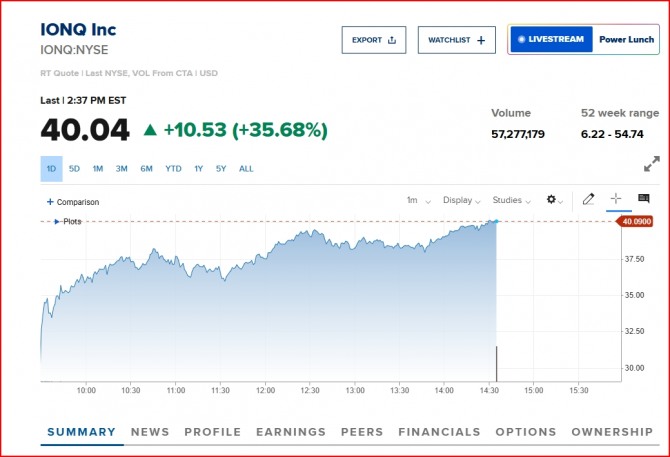Open the Display dropdown
The height and width of the screenshot is (457, 670).
coord(461,200)
